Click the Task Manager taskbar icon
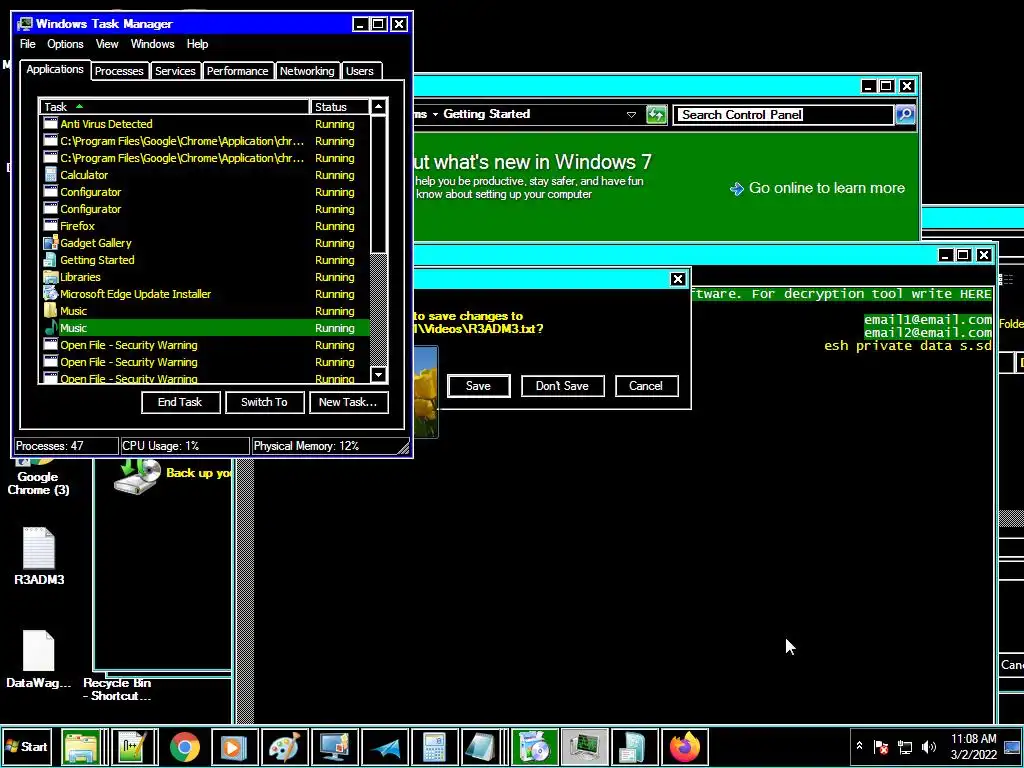The height and width of the screenshot is (768, 1024). pos(584,746)
